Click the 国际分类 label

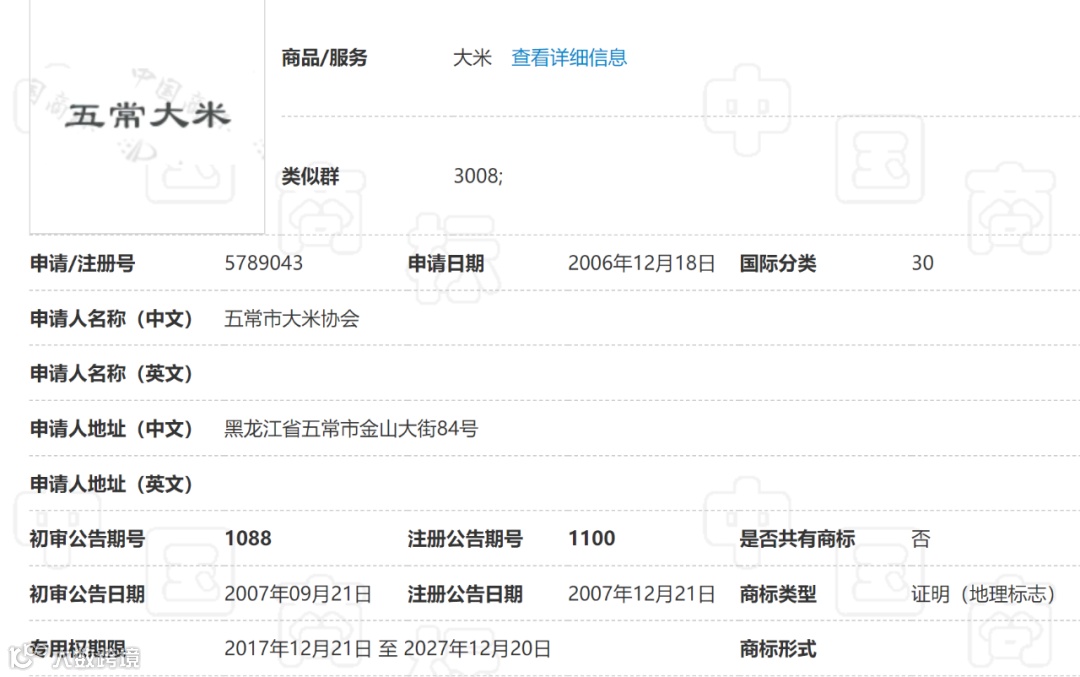(778, 263)
